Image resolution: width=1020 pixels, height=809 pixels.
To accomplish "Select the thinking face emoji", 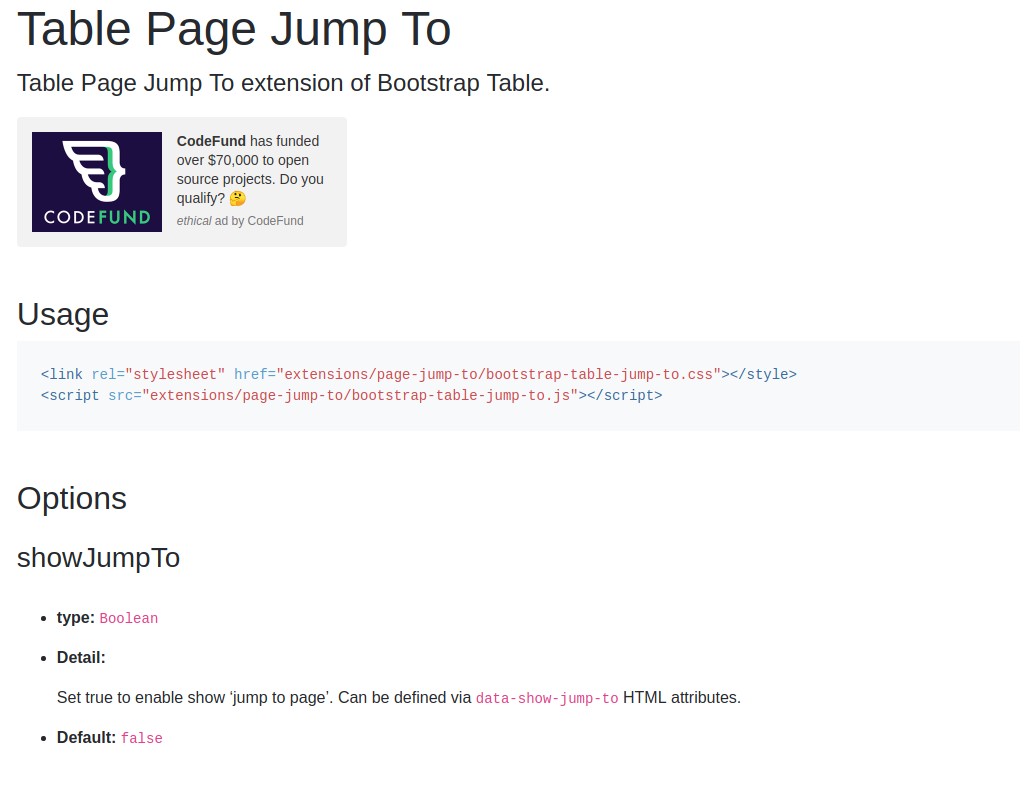I will pyautogui.click(x=237, y=198).
